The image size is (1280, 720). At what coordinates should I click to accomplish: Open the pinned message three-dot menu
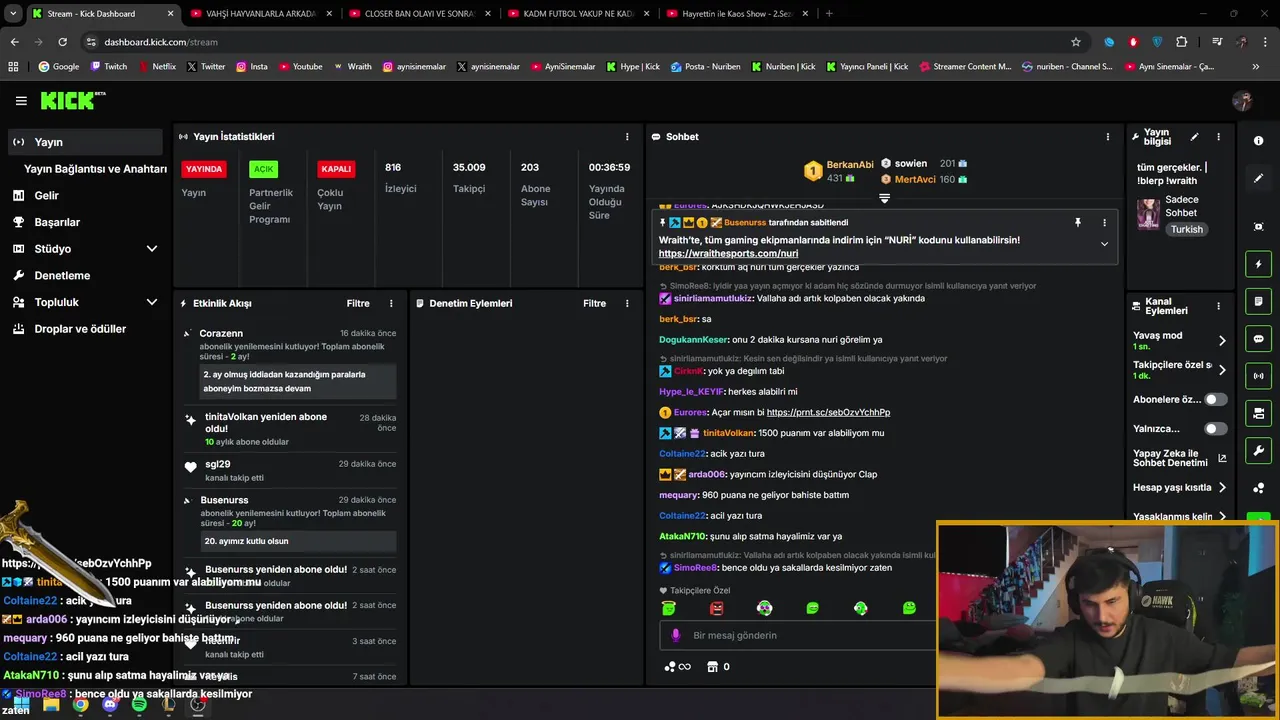click(x=1104, y=222)
